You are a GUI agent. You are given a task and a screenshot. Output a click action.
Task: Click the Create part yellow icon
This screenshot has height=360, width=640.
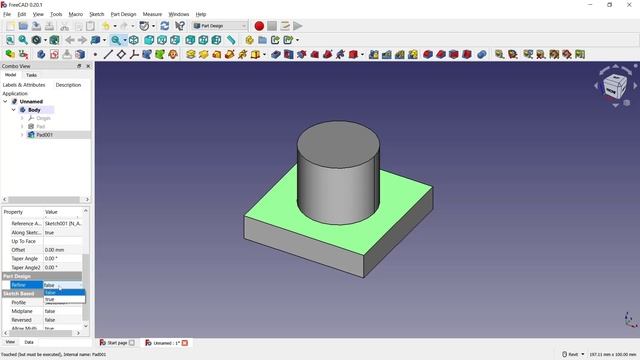[249, 40]
